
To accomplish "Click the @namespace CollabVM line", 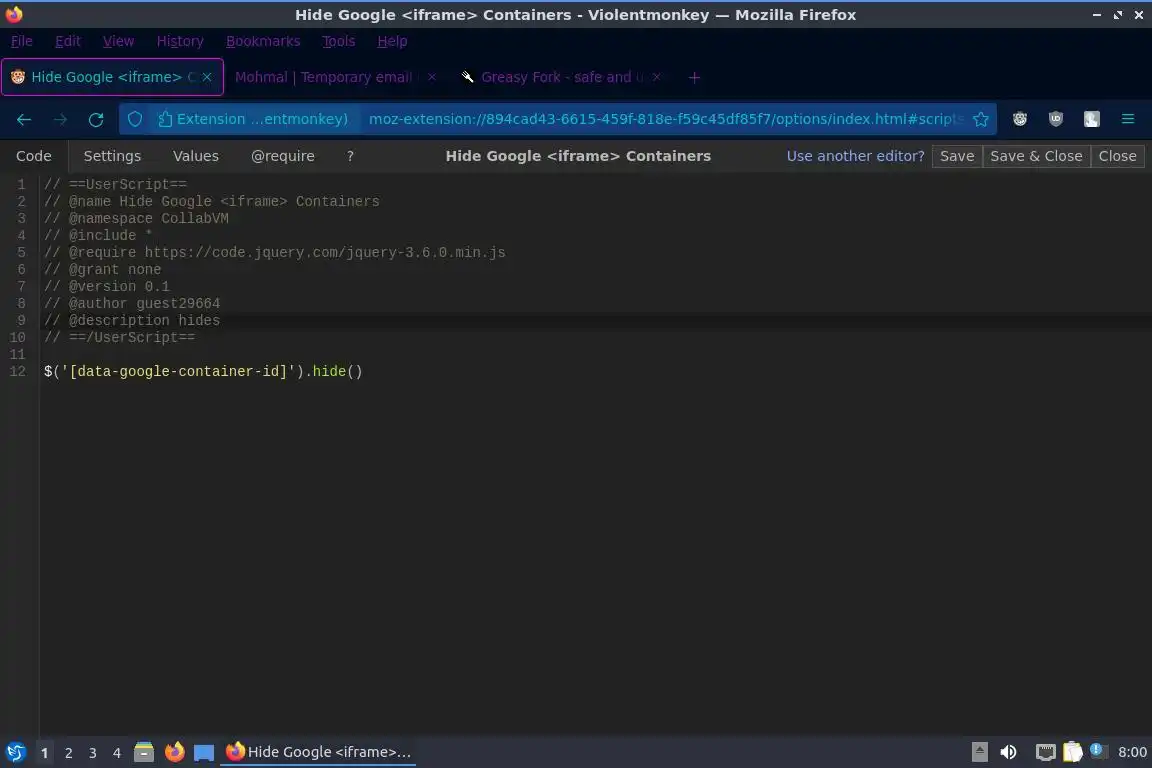I will pyautogui.click(x=136, y=218).
